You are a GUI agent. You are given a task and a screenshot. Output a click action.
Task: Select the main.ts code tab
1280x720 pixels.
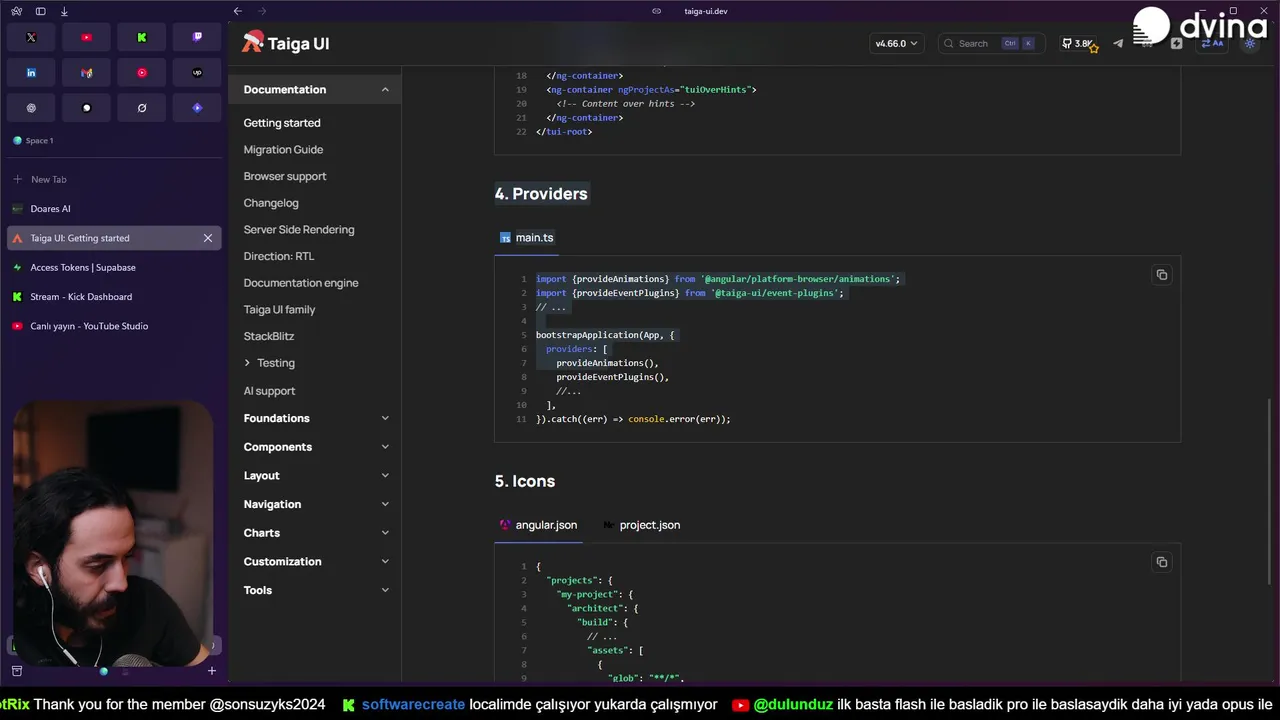[527, 238]
